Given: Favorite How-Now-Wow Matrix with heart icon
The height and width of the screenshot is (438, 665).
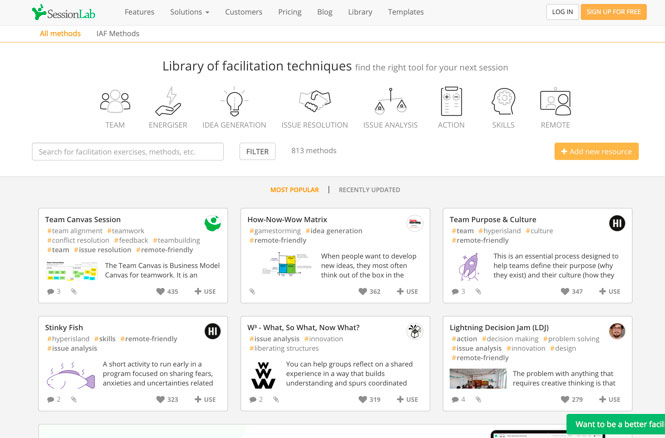Looking at the screenshot, I should point(362,292).
